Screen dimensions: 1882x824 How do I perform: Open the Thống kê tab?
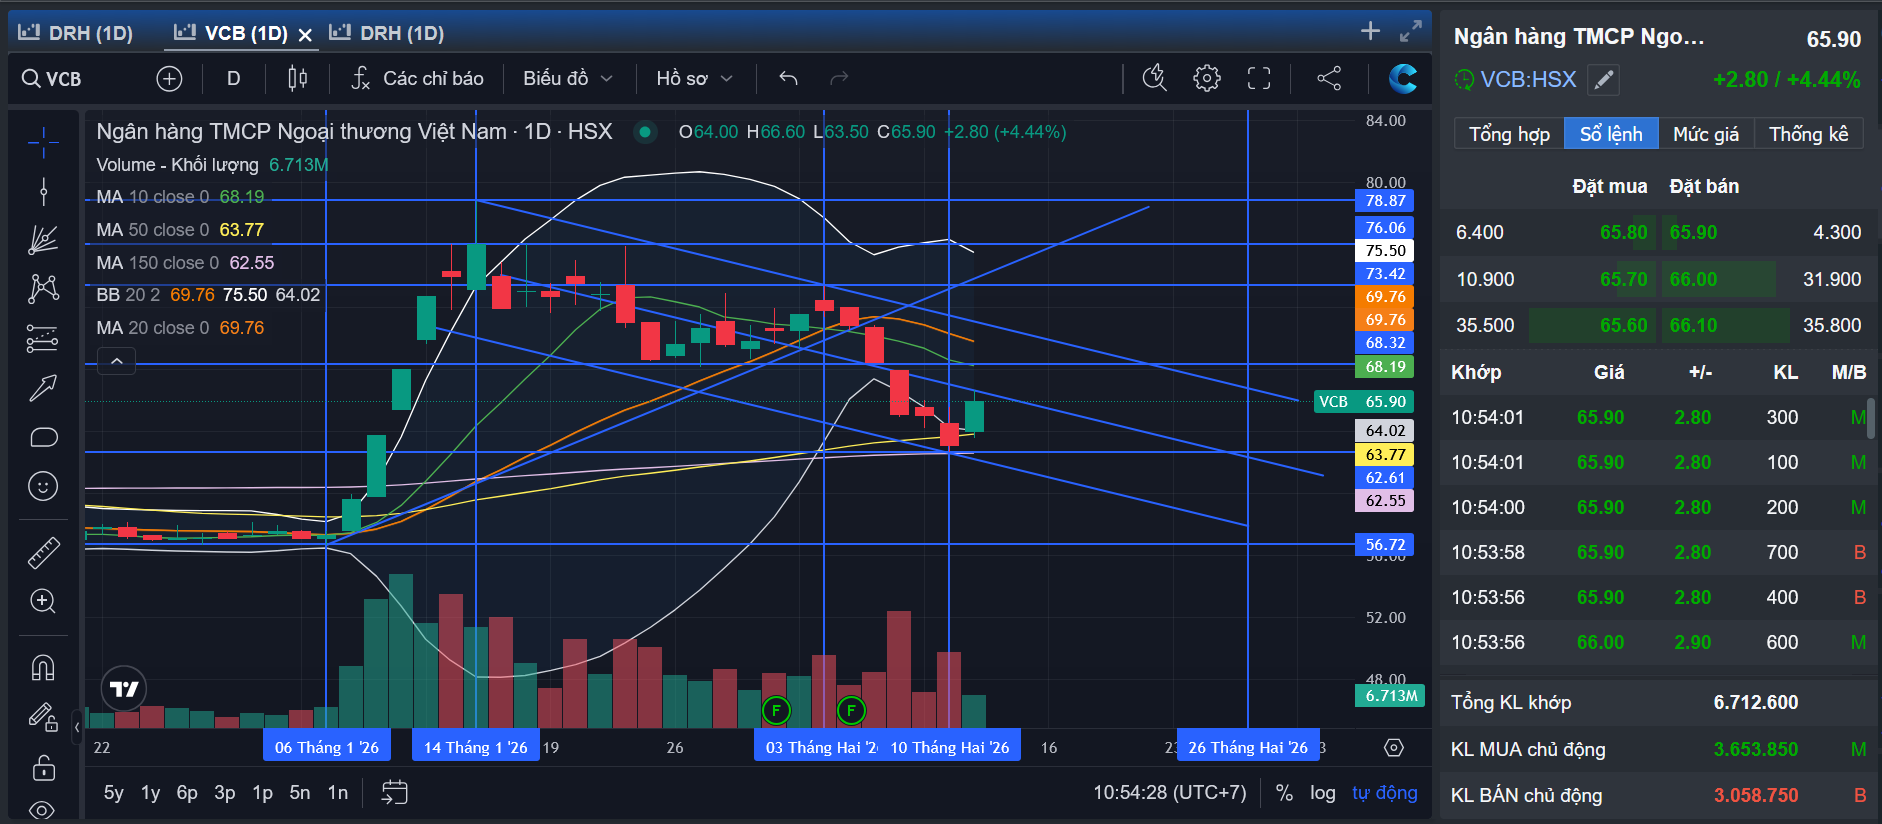[x=1808, y=134]
